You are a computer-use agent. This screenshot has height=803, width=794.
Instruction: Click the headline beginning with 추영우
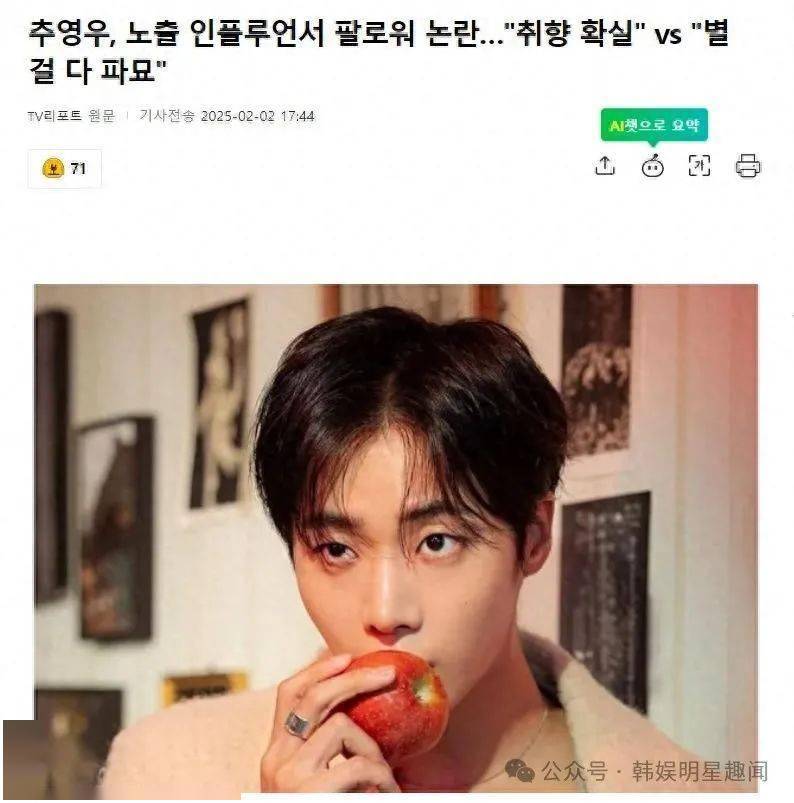tap(378, 51)
